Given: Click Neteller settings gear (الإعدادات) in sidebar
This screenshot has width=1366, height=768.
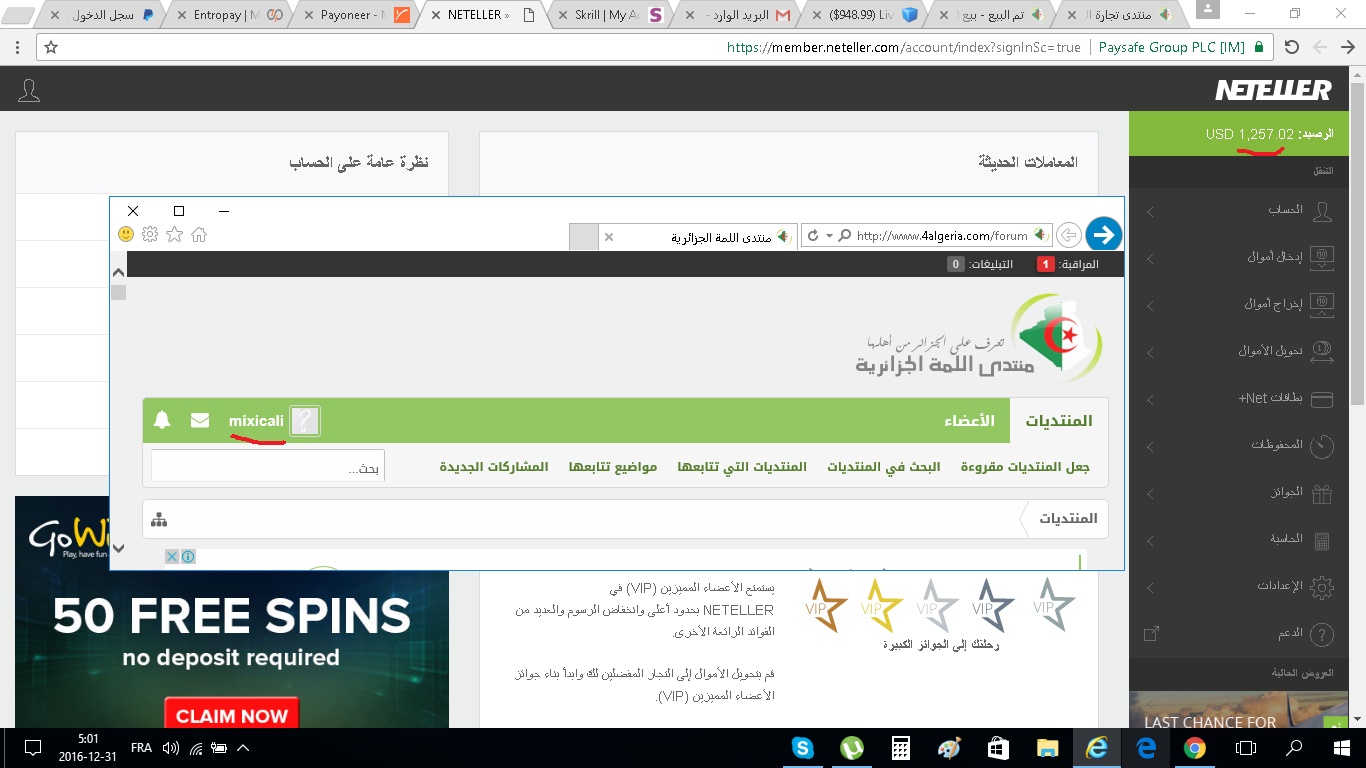Looking at the screenshot, I should point(1321,587).
